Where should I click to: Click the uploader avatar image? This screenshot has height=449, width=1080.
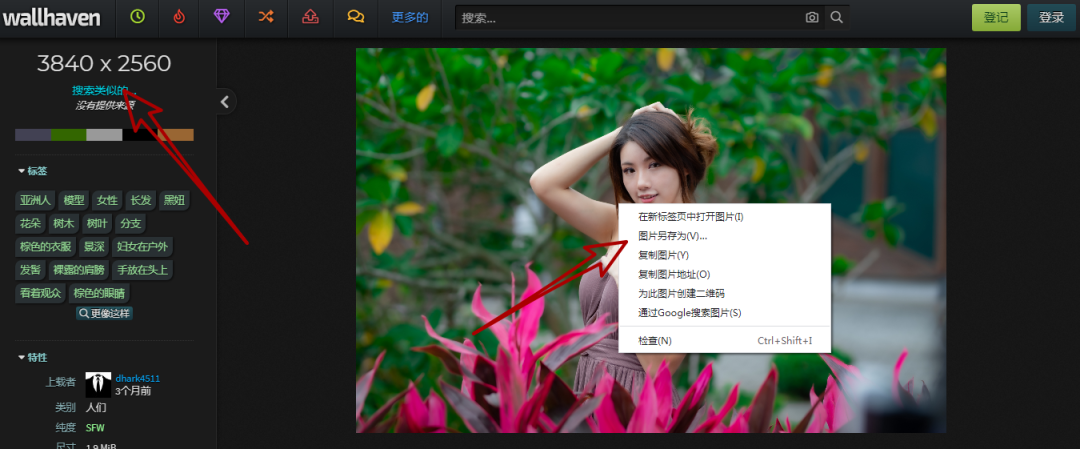tap(98, 385)
